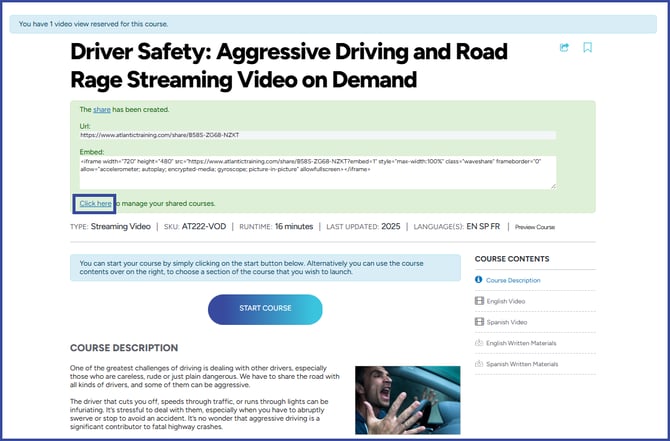Click the info icon next to Course Description
Image resolution: width=670 pixels, height=441 pixels.
coord(480,280)
